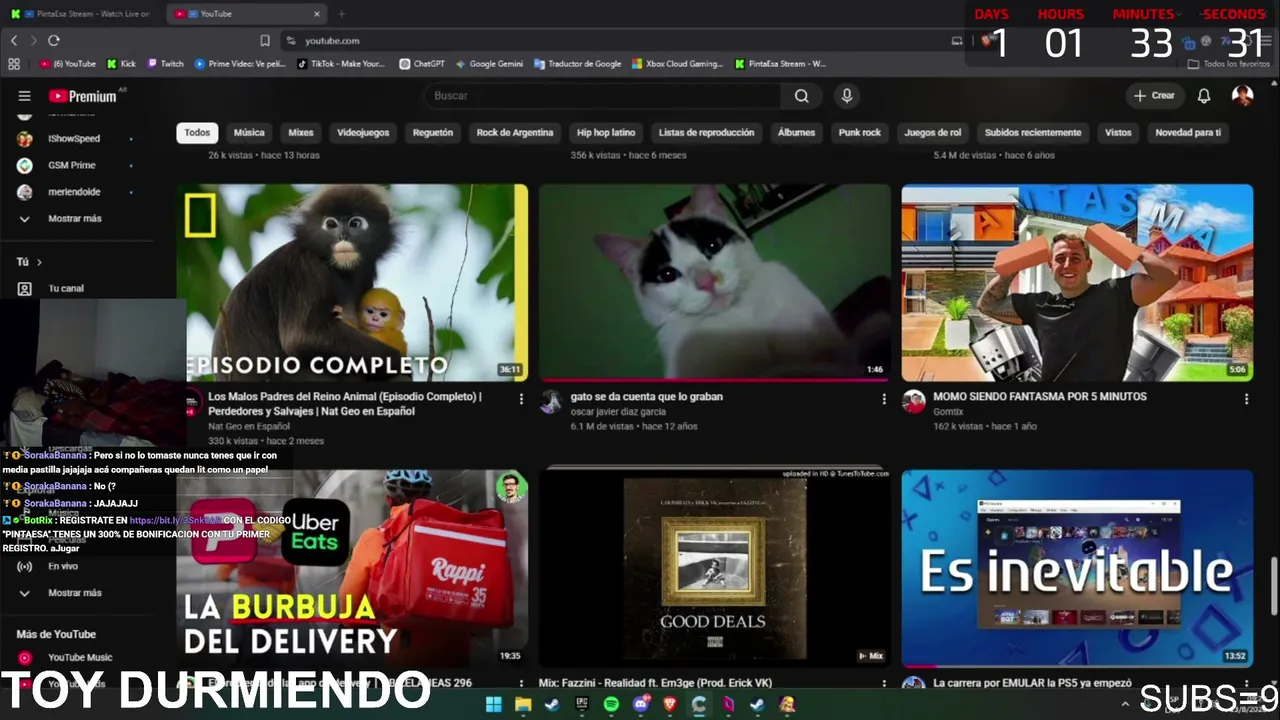The height and width of the screenshot is (720, 1280).
Task: Play the Good Deals mix thumbnail
Action: pyautogui.click(x=714, y=568)
